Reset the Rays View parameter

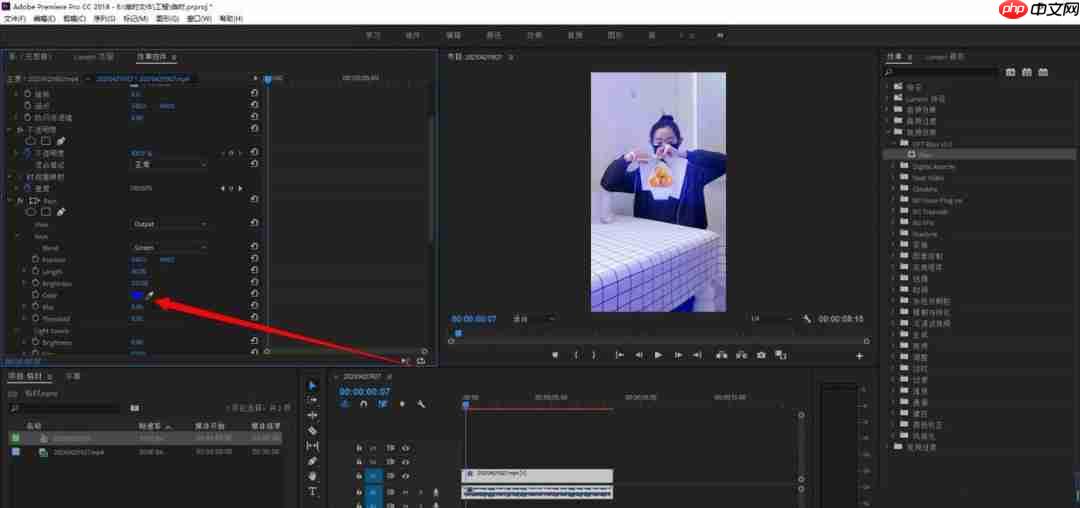click(x=254, y=224)
